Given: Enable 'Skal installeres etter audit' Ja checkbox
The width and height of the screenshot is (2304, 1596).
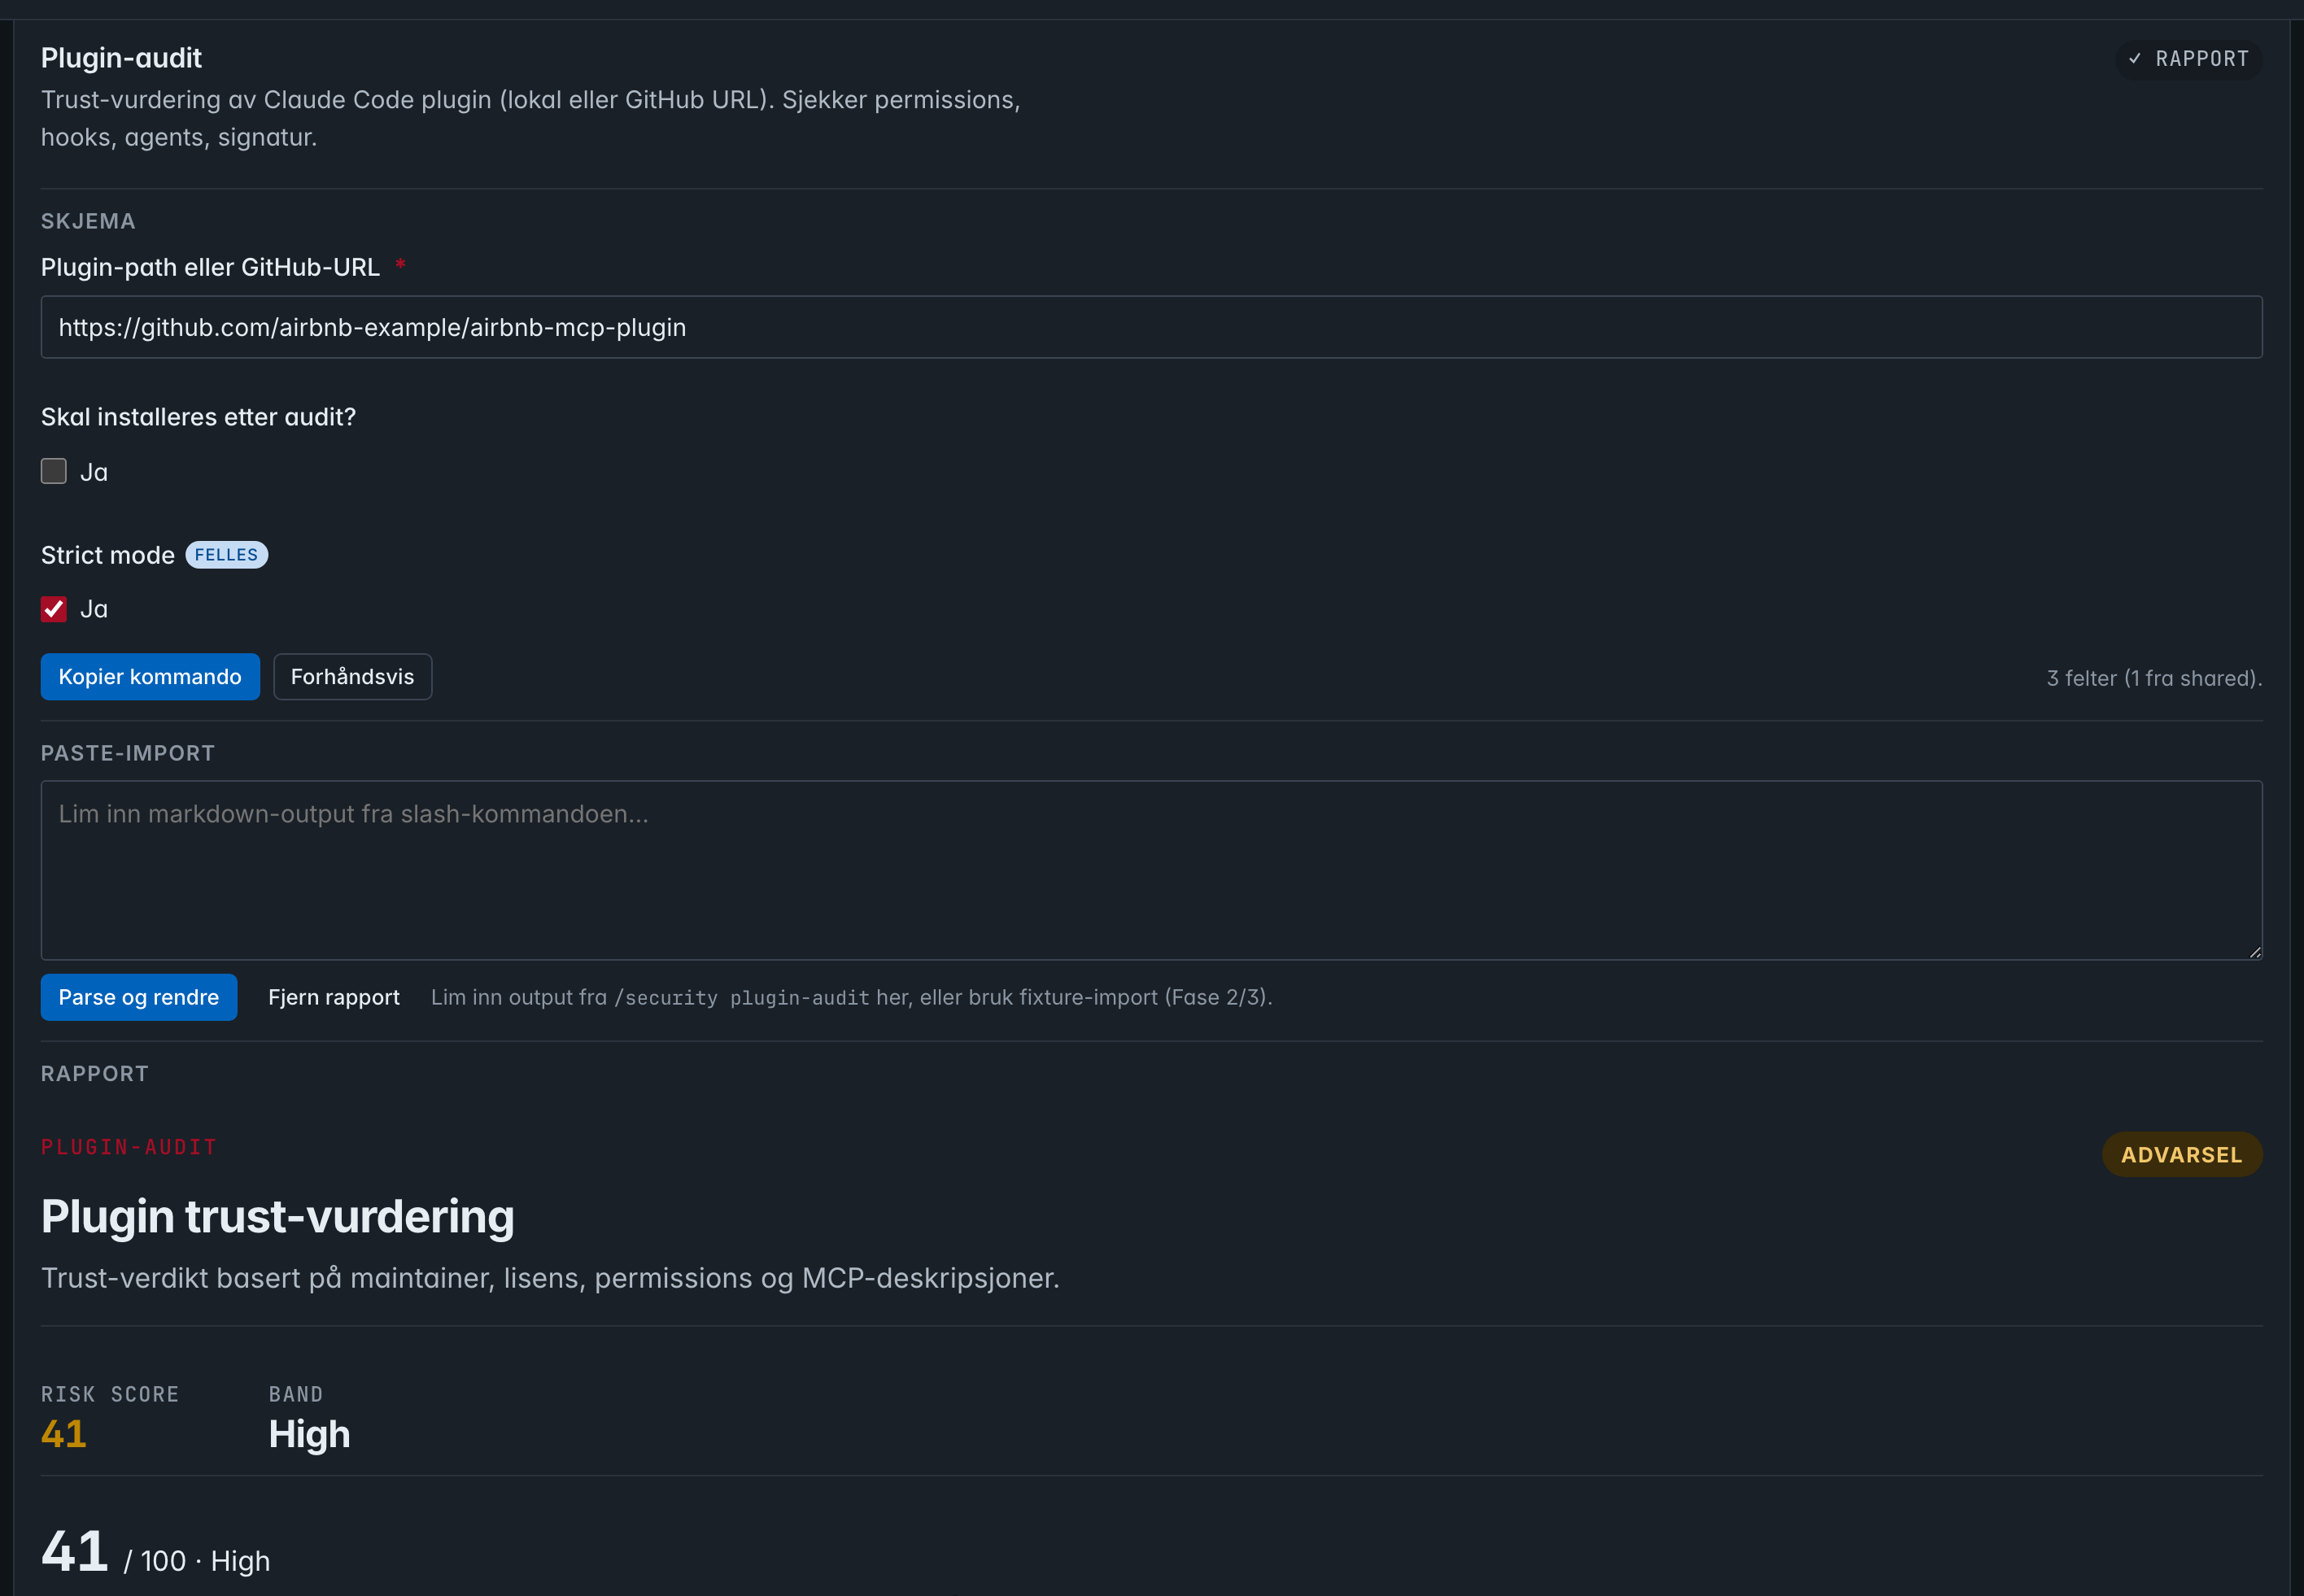Looking at the screenshot, I should point(54,471).
